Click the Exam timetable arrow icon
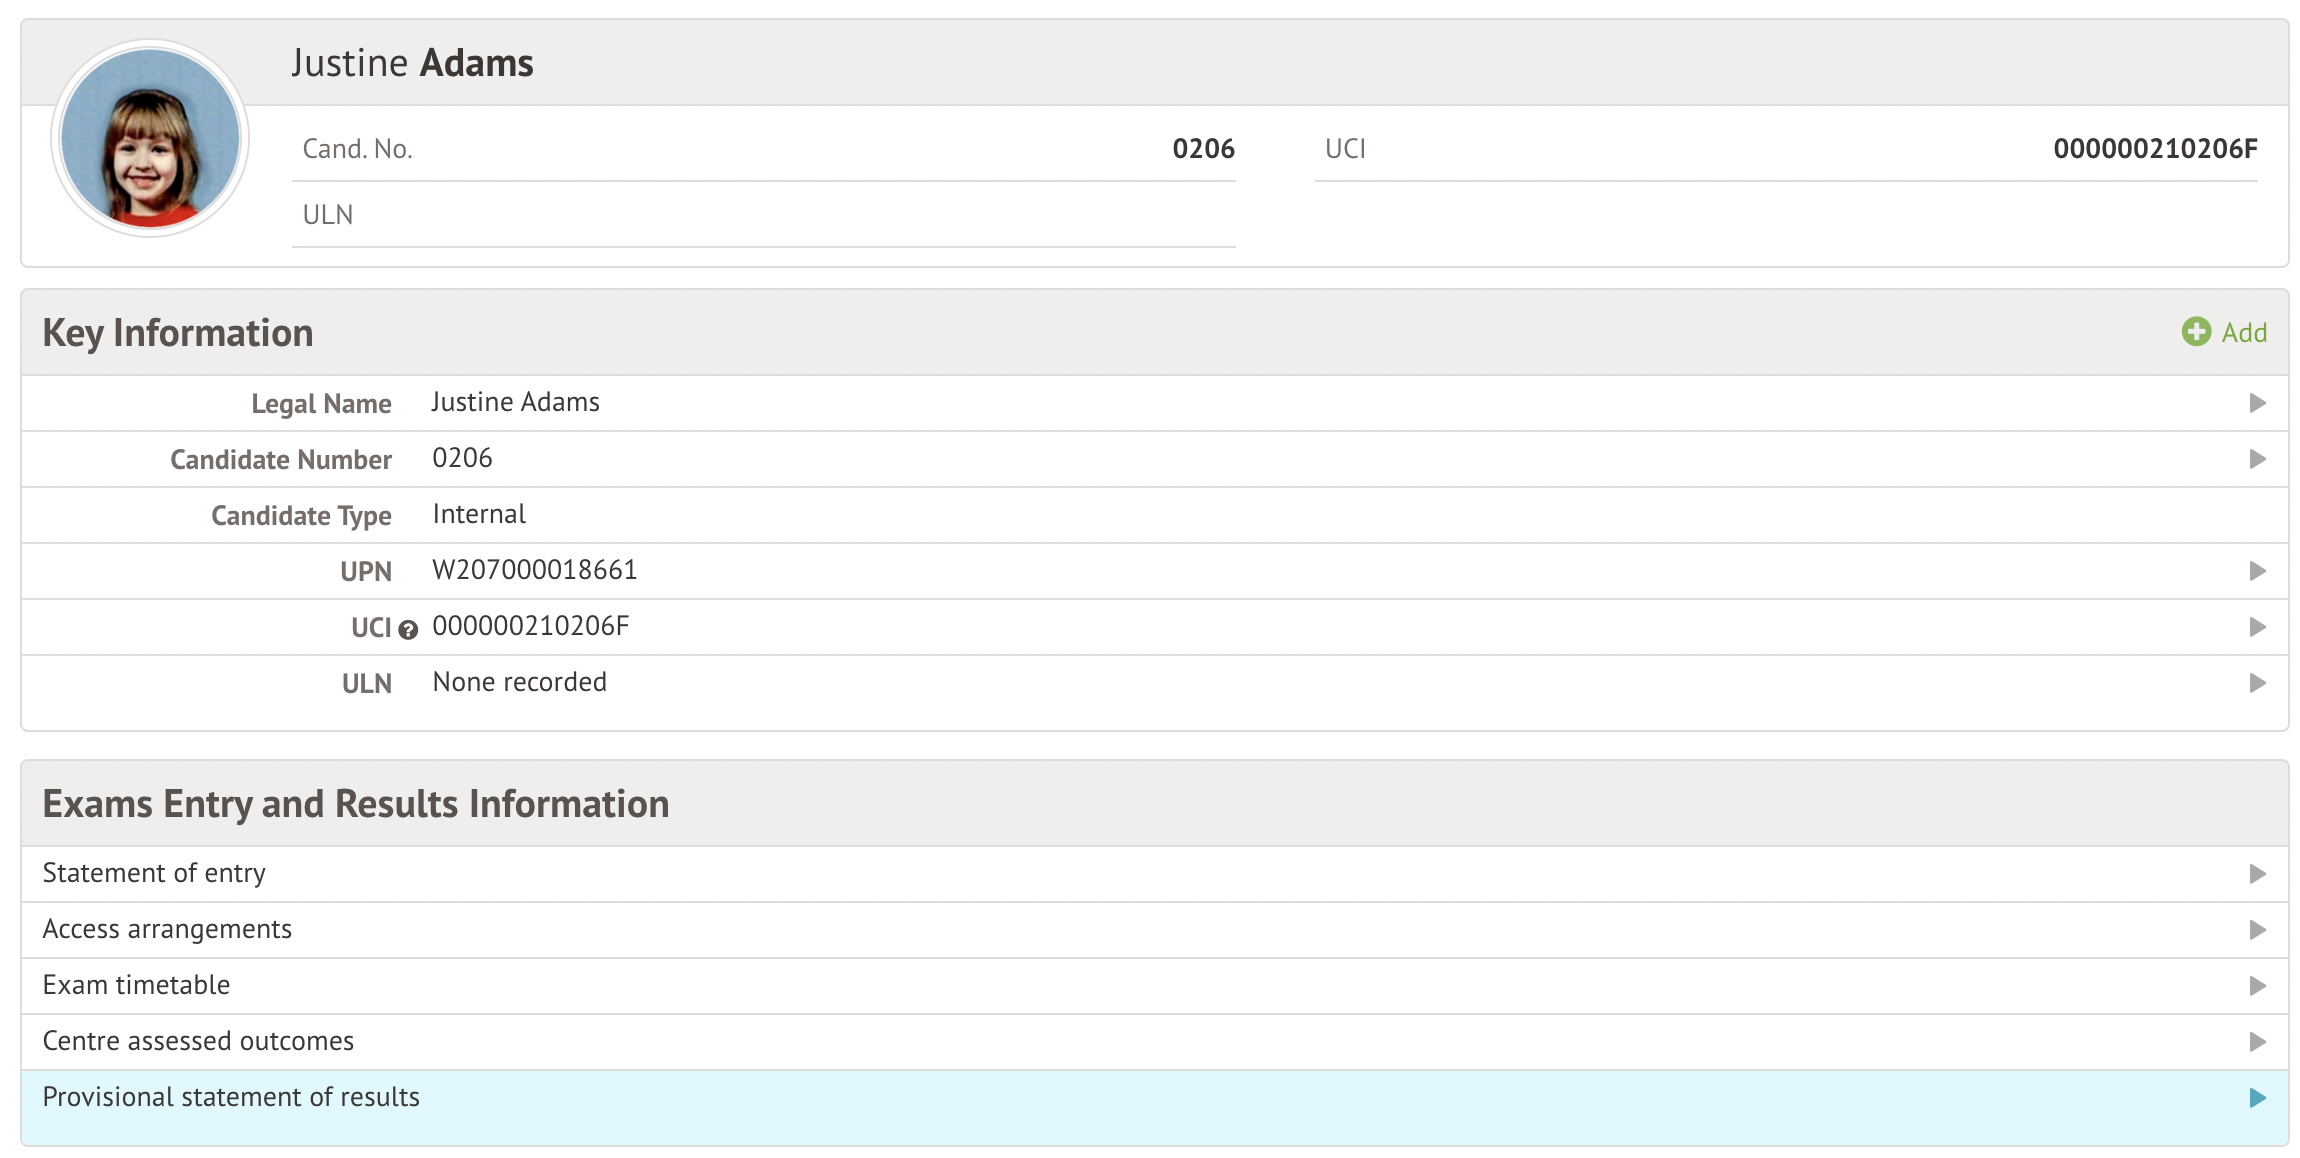Viewport: 2300px width, 1158px height. click(2257, 986)
